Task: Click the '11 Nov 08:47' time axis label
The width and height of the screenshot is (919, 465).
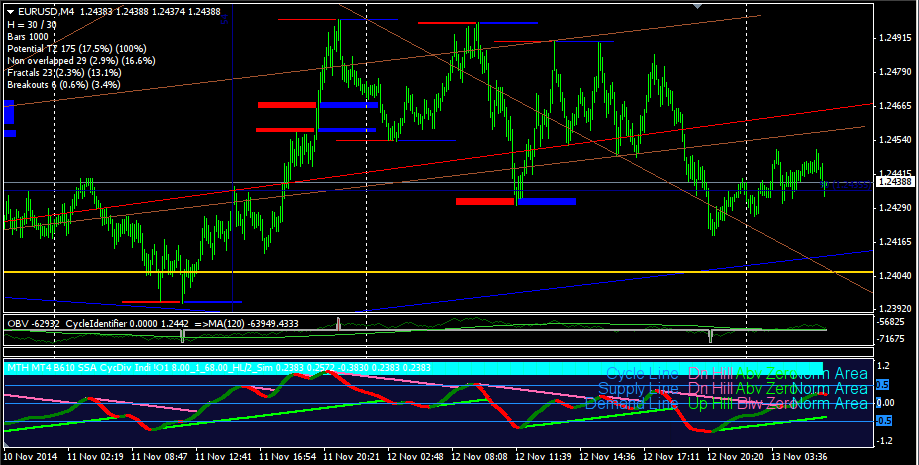Action: [x=159, y=456]
